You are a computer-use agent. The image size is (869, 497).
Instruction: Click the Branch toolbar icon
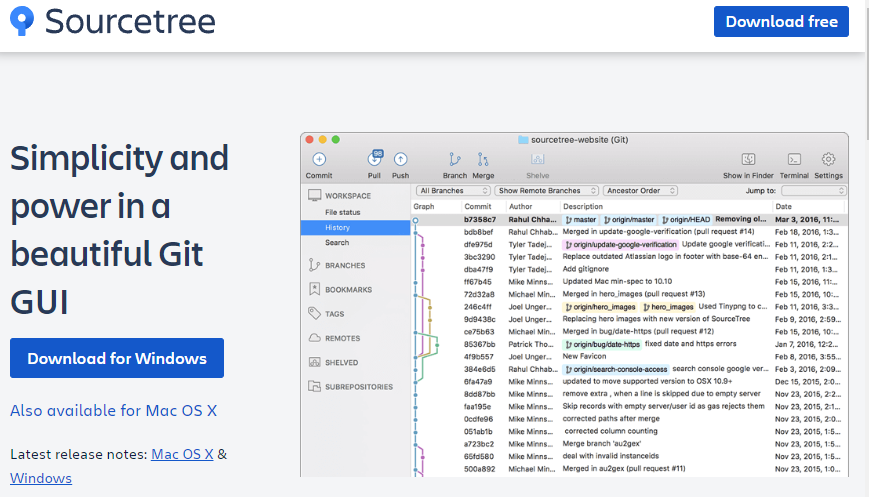pos(454,160)
